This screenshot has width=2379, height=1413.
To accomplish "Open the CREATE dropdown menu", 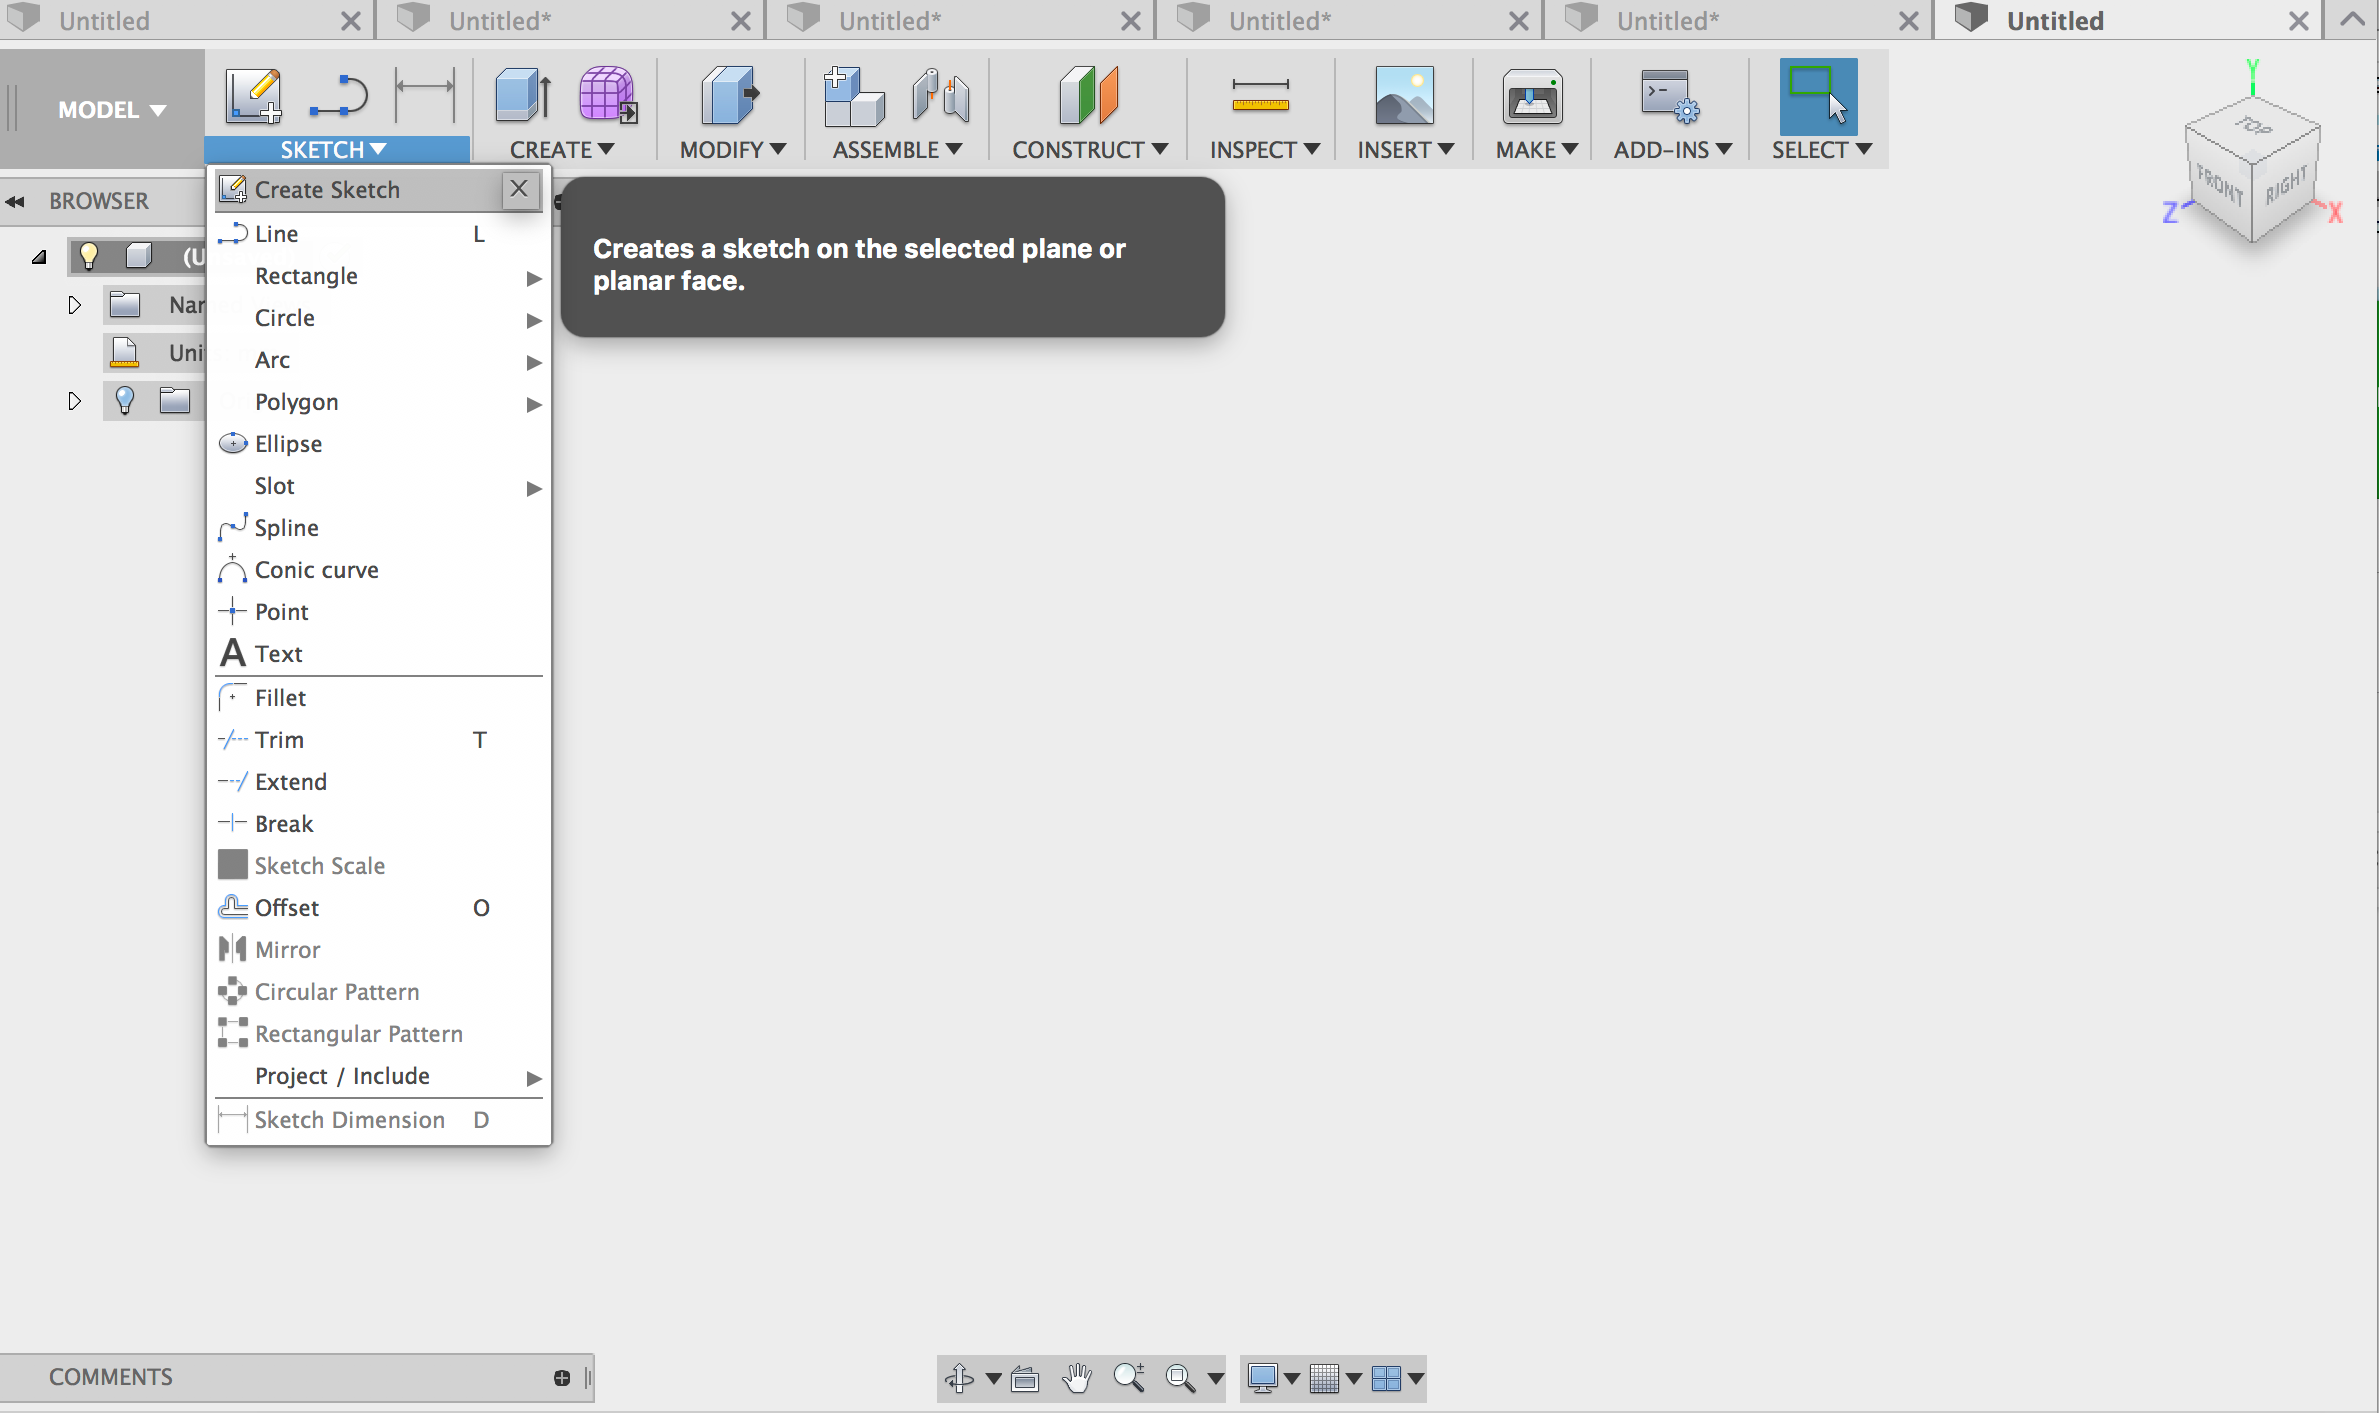I will pos(561,149).
